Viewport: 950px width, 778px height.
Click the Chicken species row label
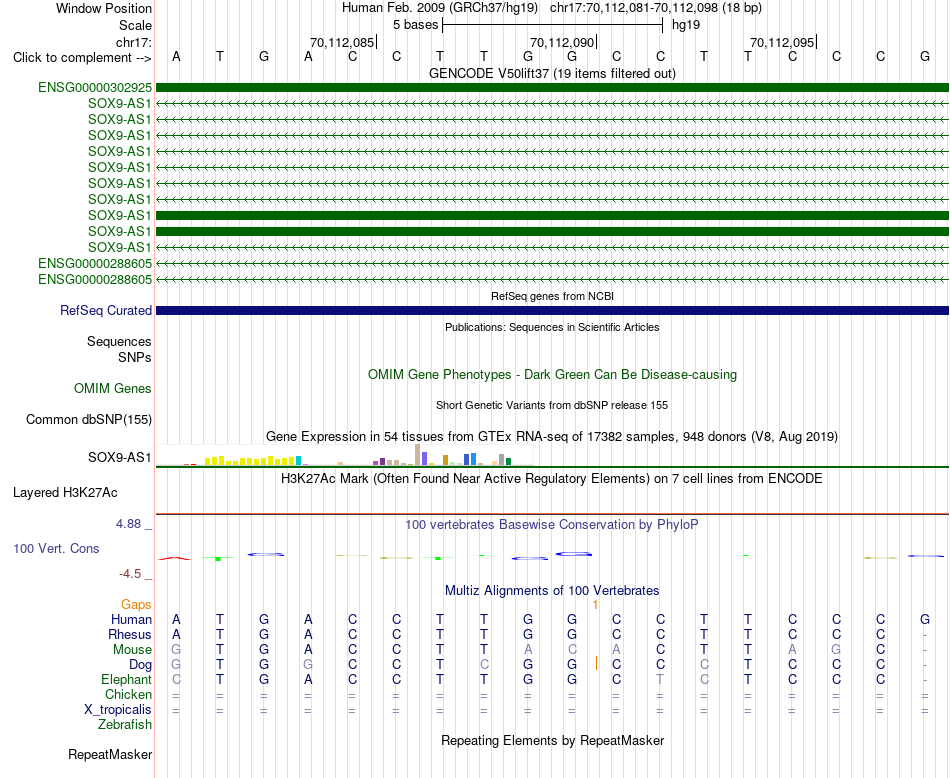128,694
